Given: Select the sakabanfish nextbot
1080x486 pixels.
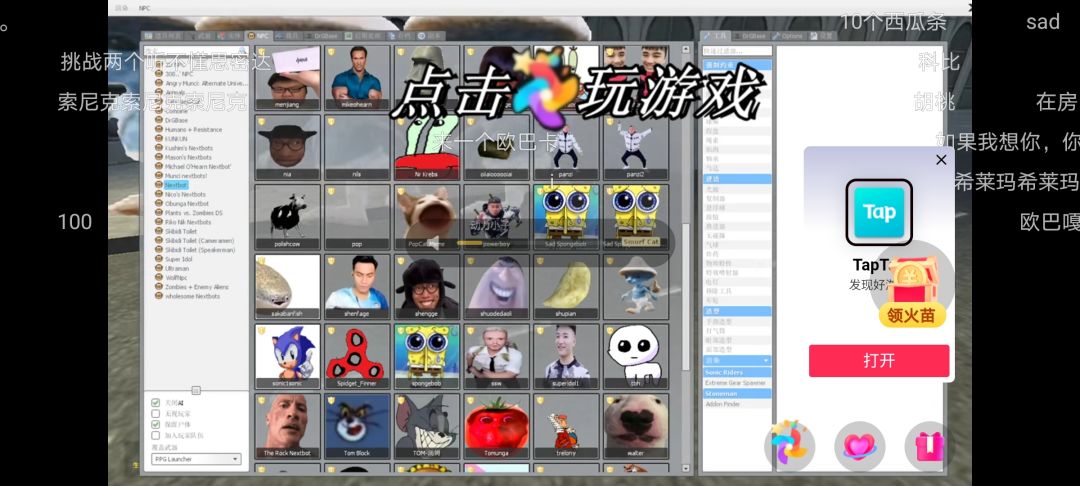Looking at the screenshot, I should click(x=287, y=287).
